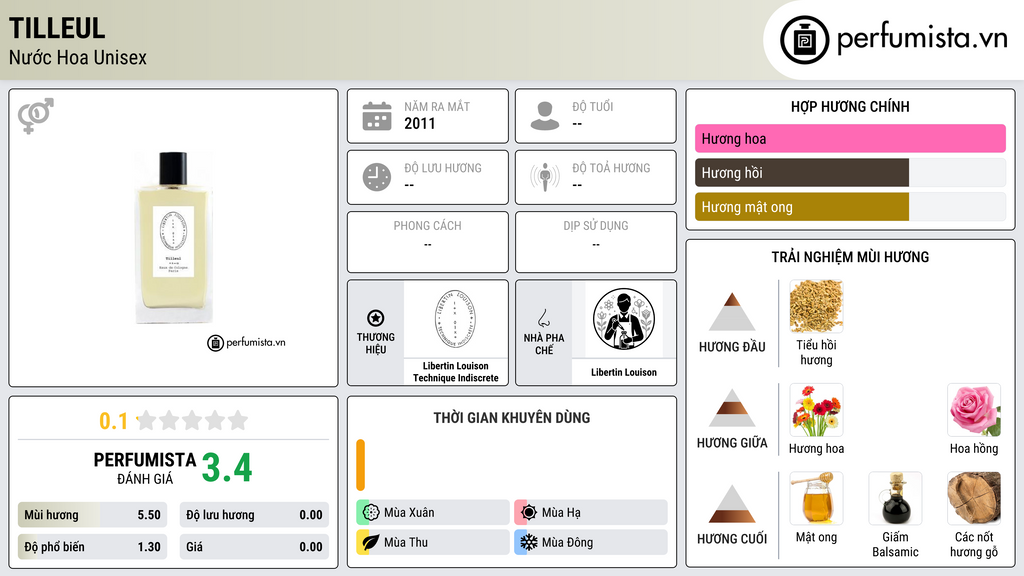
Task: Click the Mùa Hạ sun icon
Action: pos(529,513)
